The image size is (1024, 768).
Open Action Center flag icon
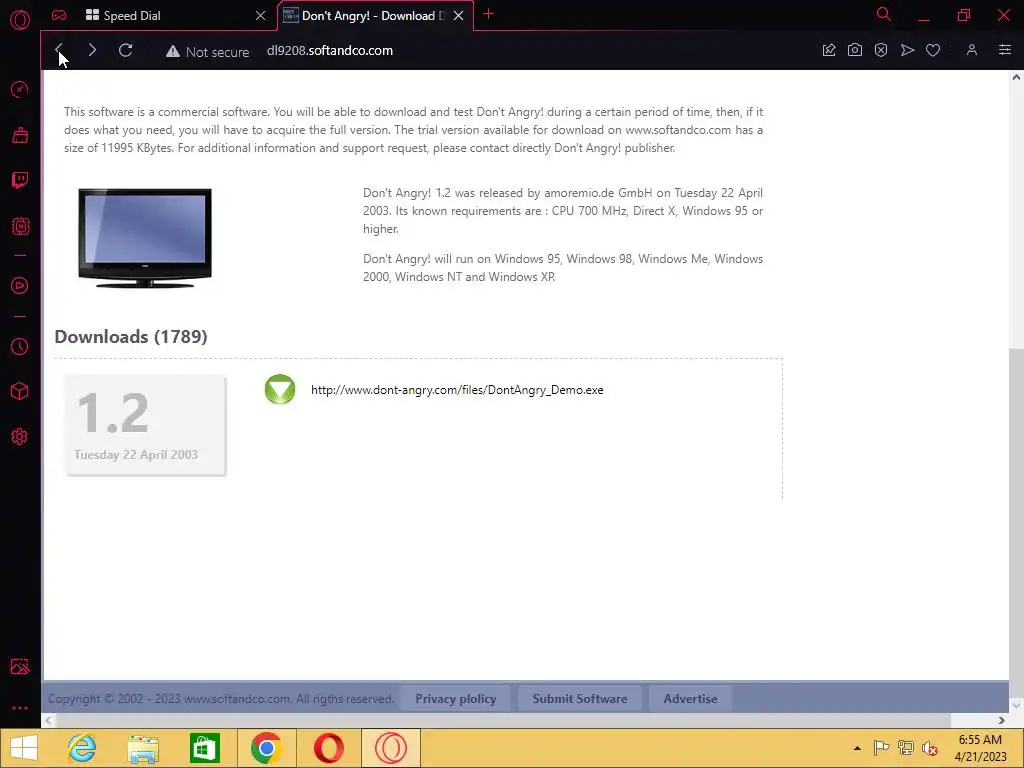(881, 748)
